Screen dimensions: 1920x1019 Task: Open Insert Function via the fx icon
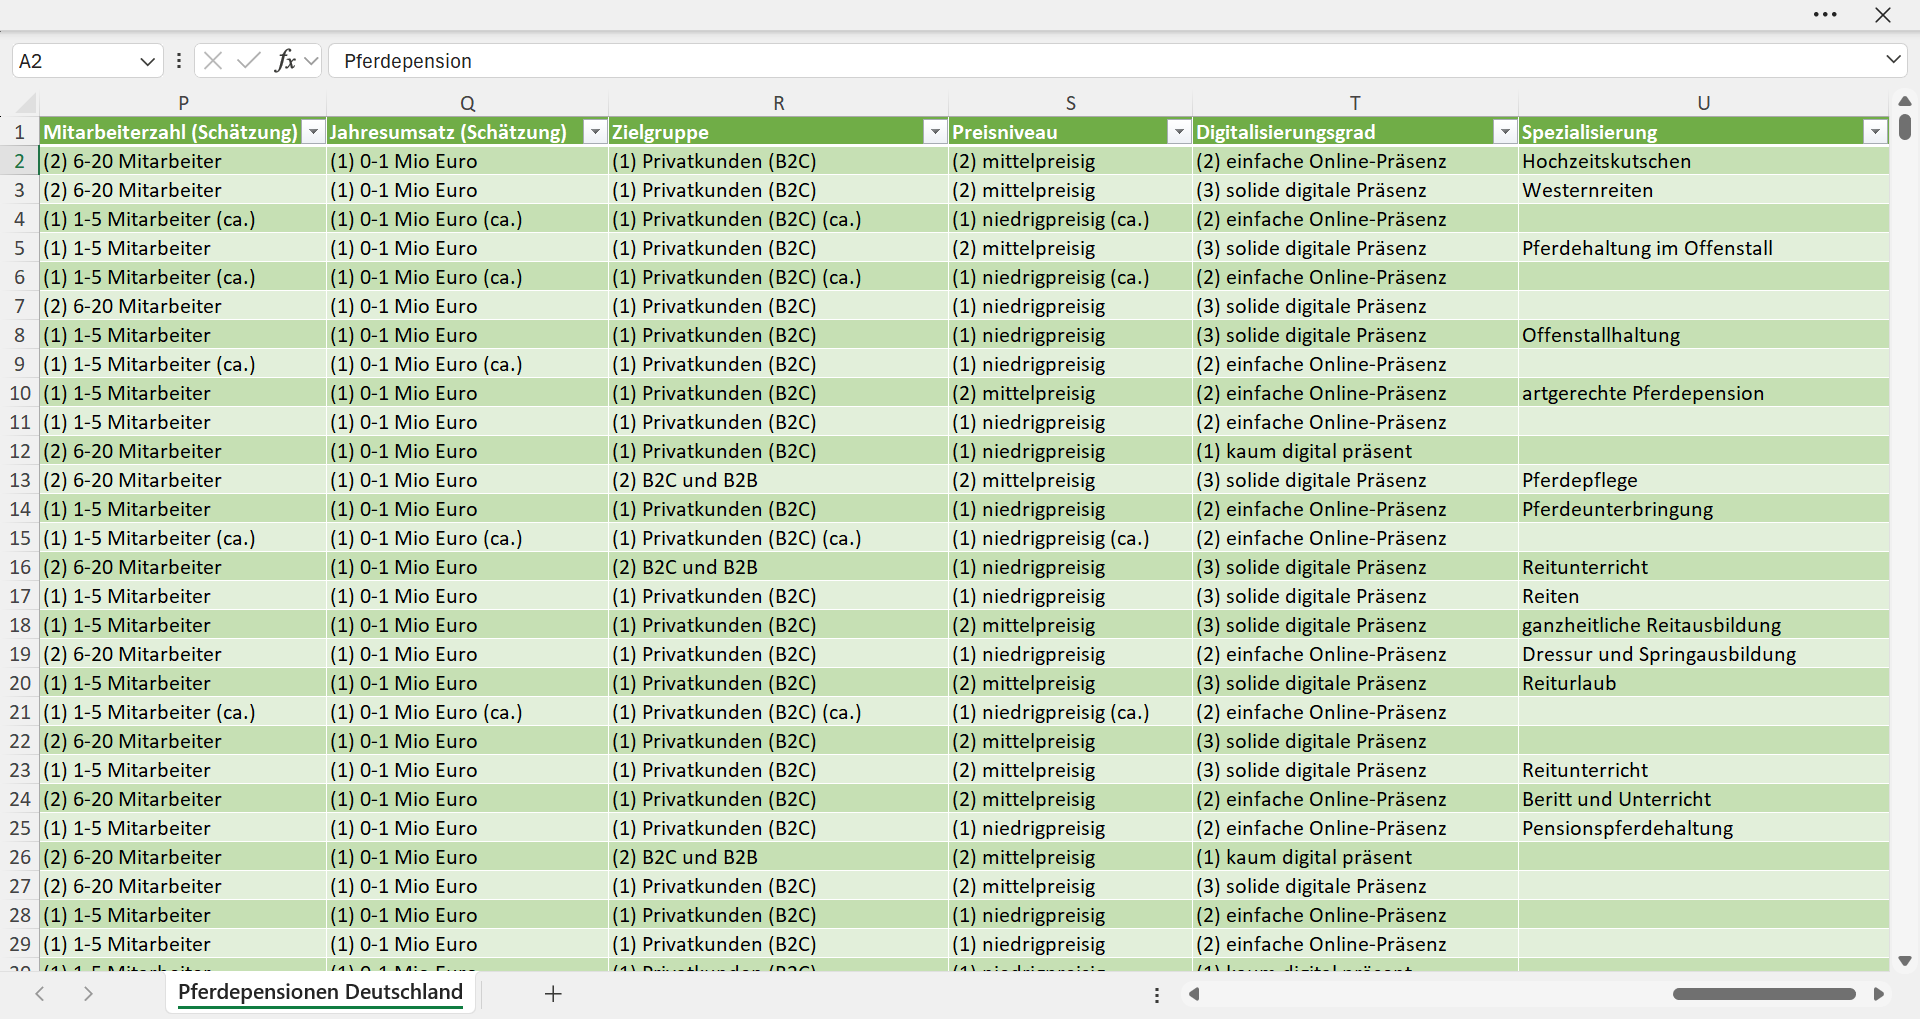[x=285, y=61]
